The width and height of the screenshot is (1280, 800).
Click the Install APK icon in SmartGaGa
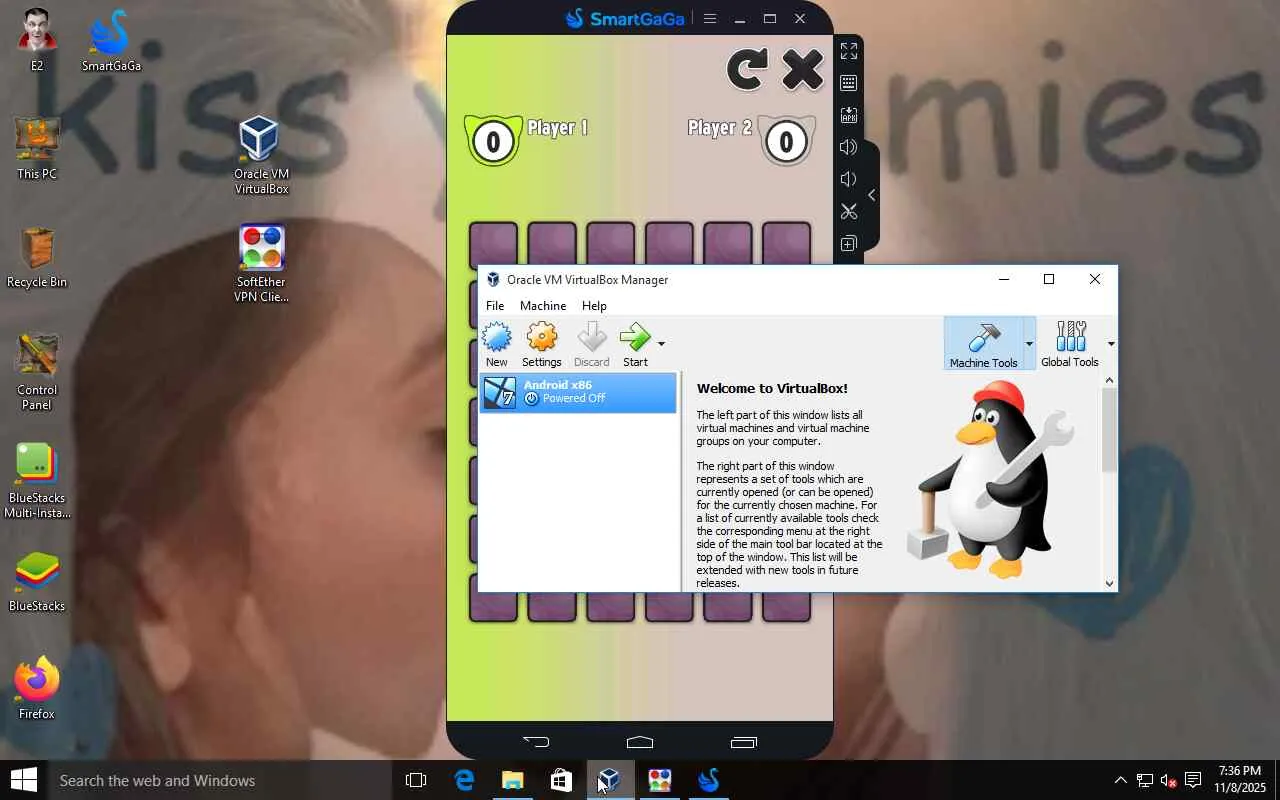coord(849,115)
